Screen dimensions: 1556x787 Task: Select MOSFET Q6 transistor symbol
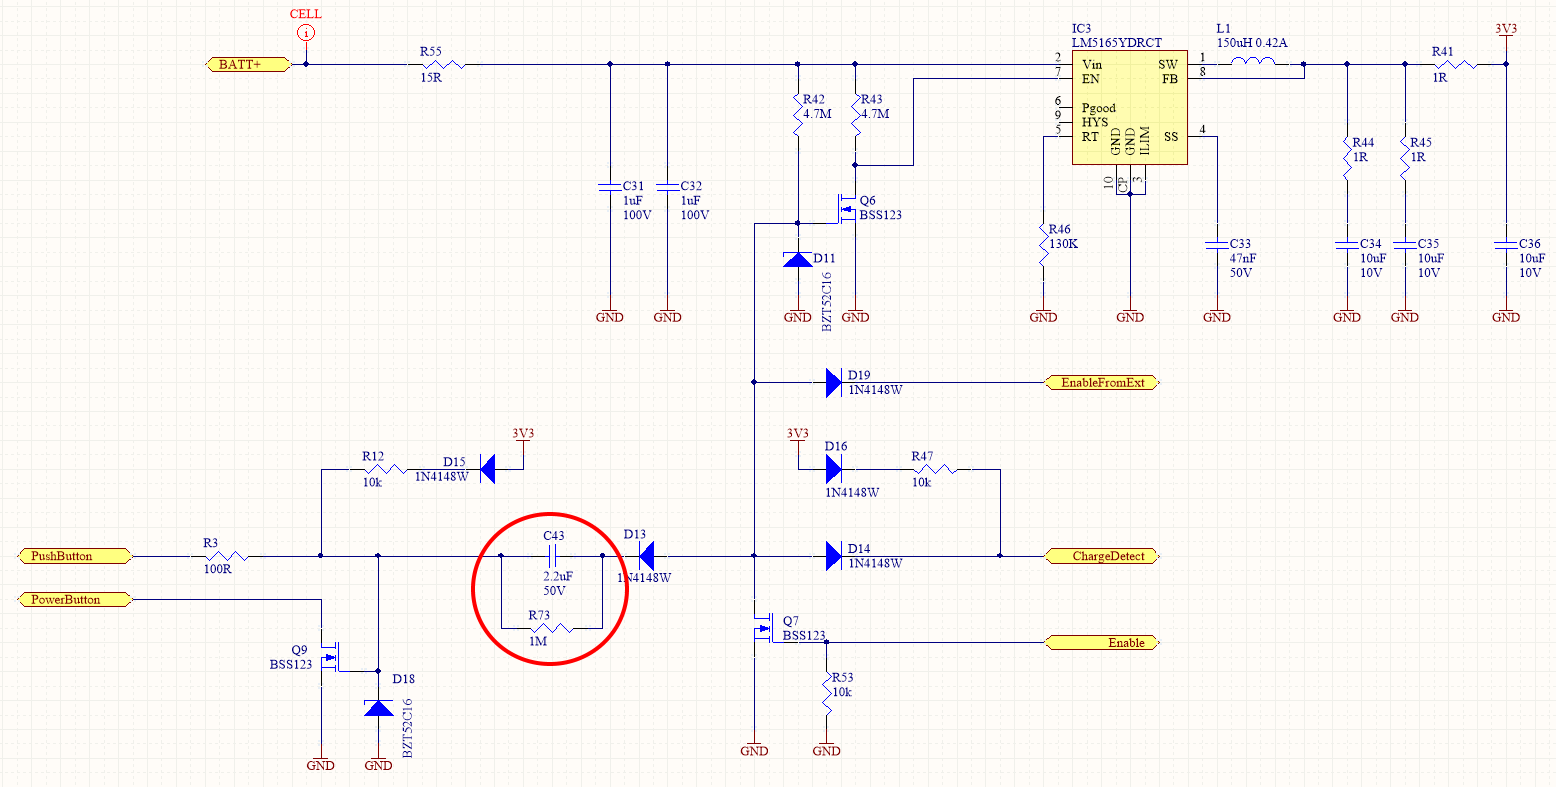click(x=845, y=210)
